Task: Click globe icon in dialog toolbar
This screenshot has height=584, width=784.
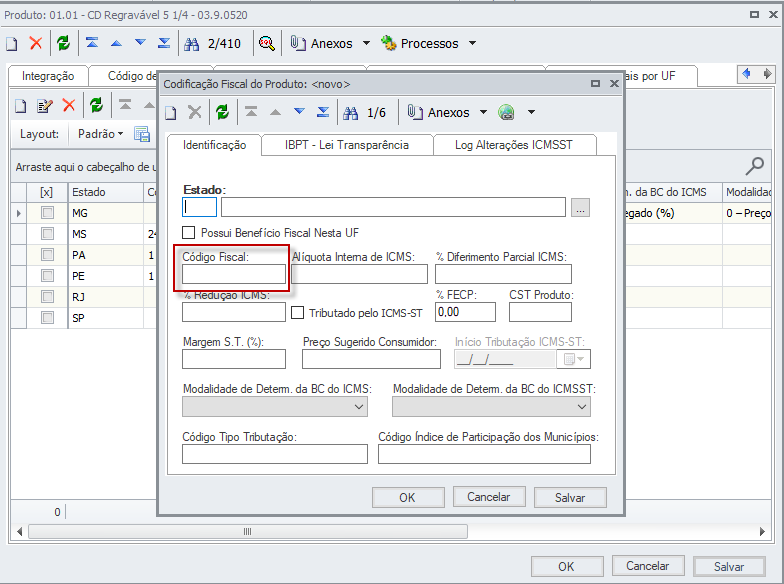Action: click(506, 112)
